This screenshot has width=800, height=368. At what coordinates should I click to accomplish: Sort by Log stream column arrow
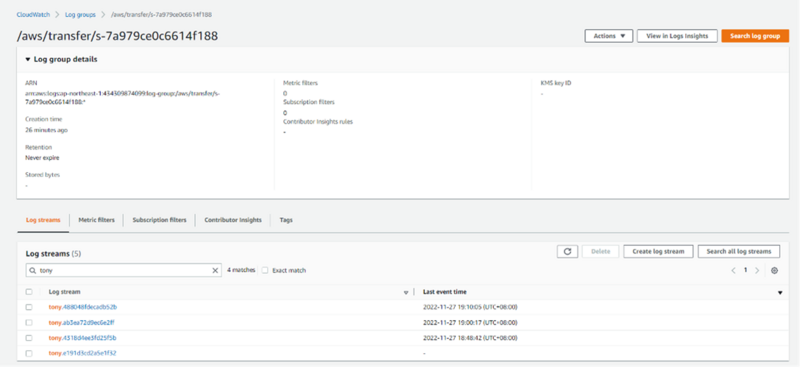click(x=406, y=292)
